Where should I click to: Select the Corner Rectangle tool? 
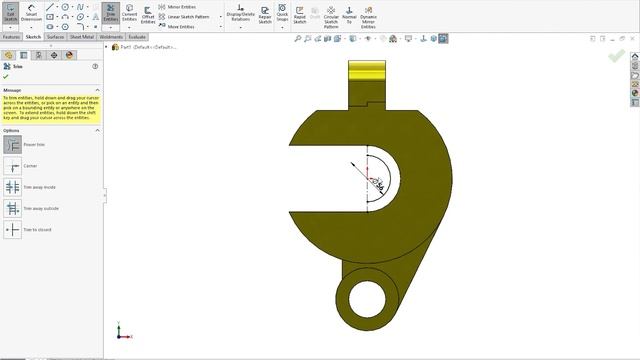50,17
